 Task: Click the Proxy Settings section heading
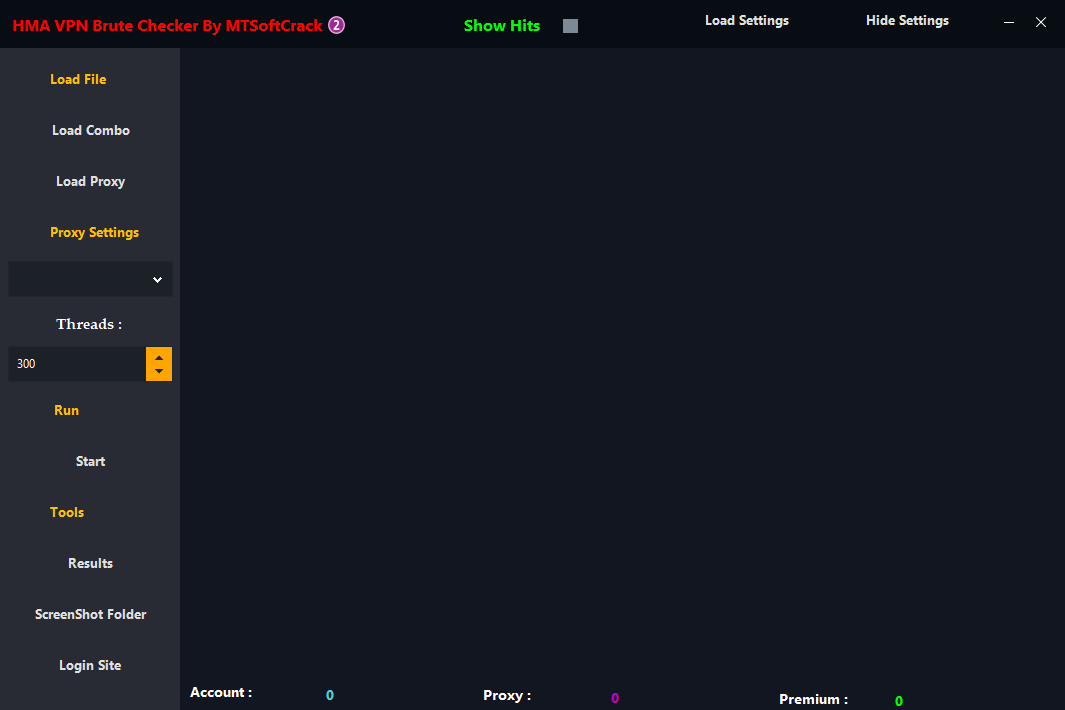tap(94, 232)
